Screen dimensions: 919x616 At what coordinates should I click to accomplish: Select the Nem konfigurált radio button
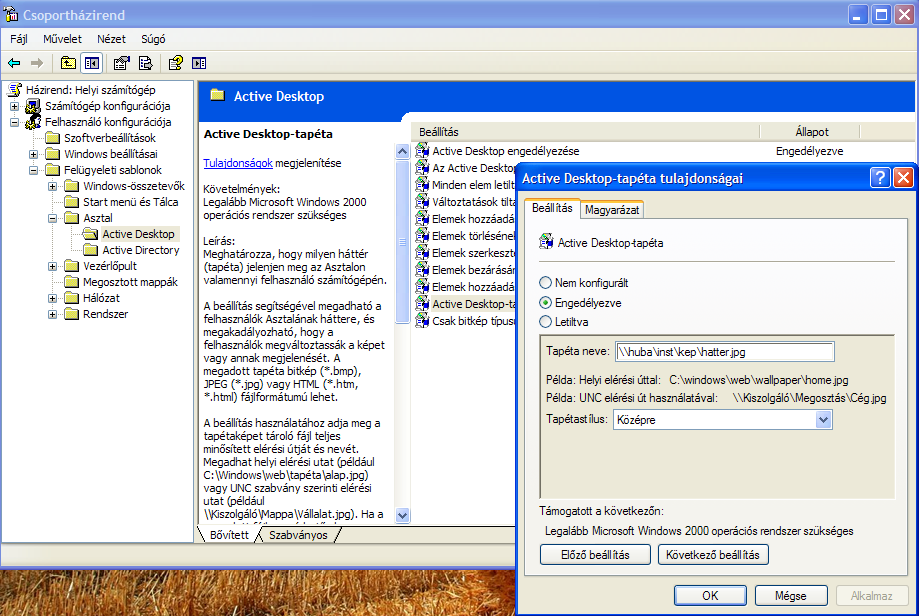point(546,283)
